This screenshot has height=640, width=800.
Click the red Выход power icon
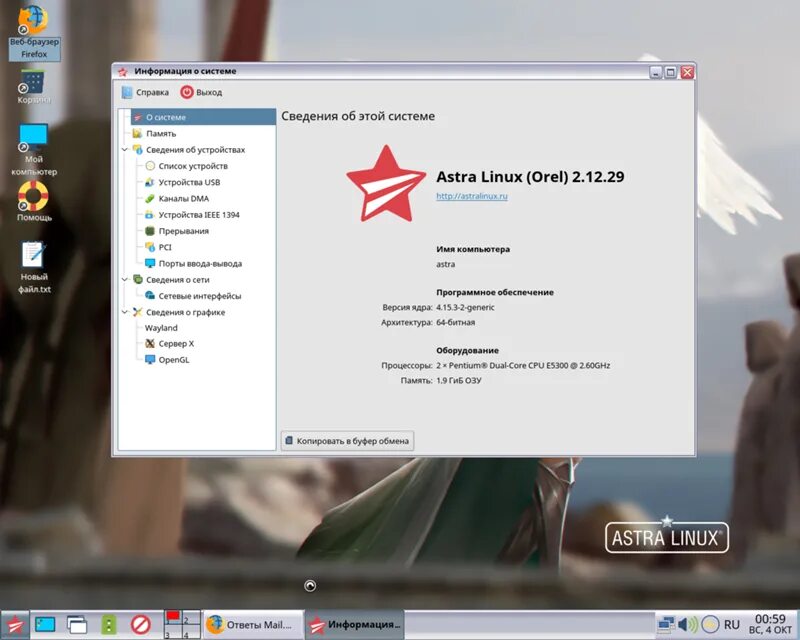(187, 92)
